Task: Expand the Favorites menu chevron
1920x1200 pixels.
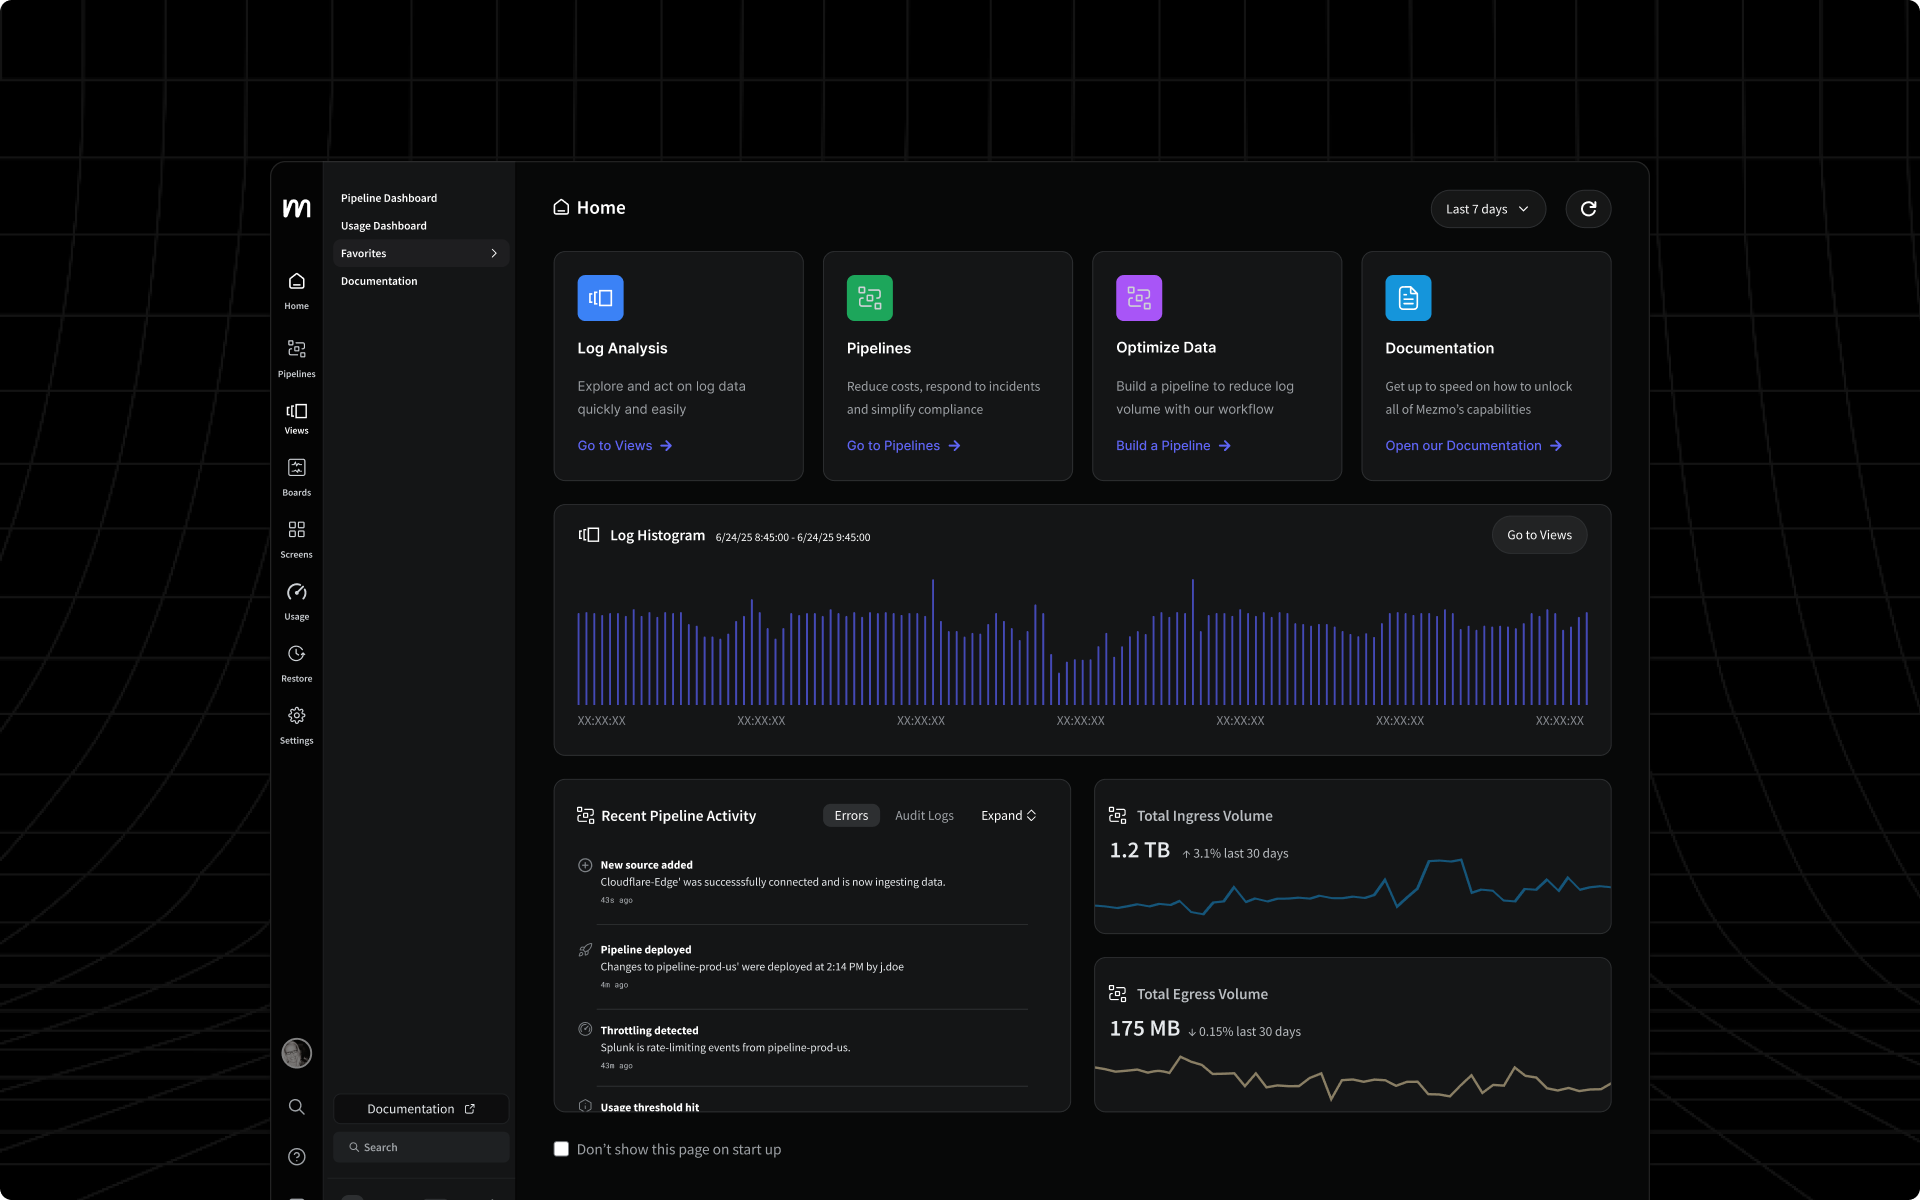Action: coord(494,253)
